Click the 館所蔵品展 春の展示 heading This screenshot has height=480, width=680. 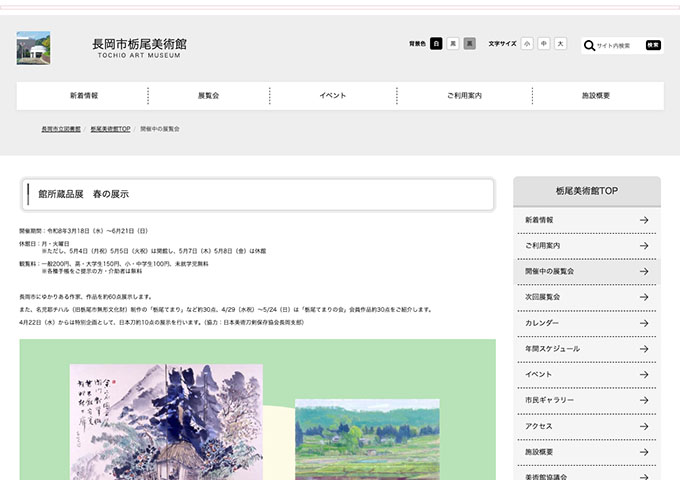[84, 194]
